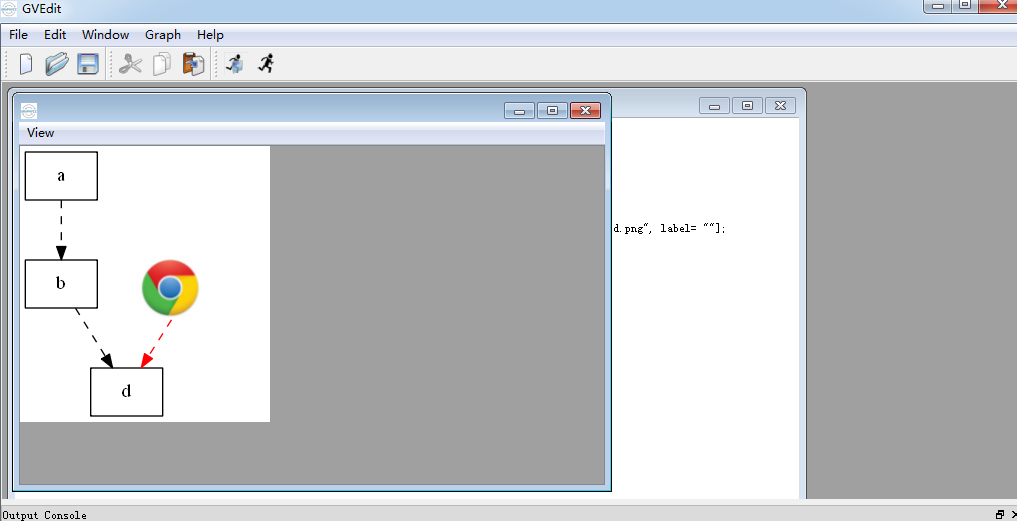Click the Copy pages icon

[162, 64]
